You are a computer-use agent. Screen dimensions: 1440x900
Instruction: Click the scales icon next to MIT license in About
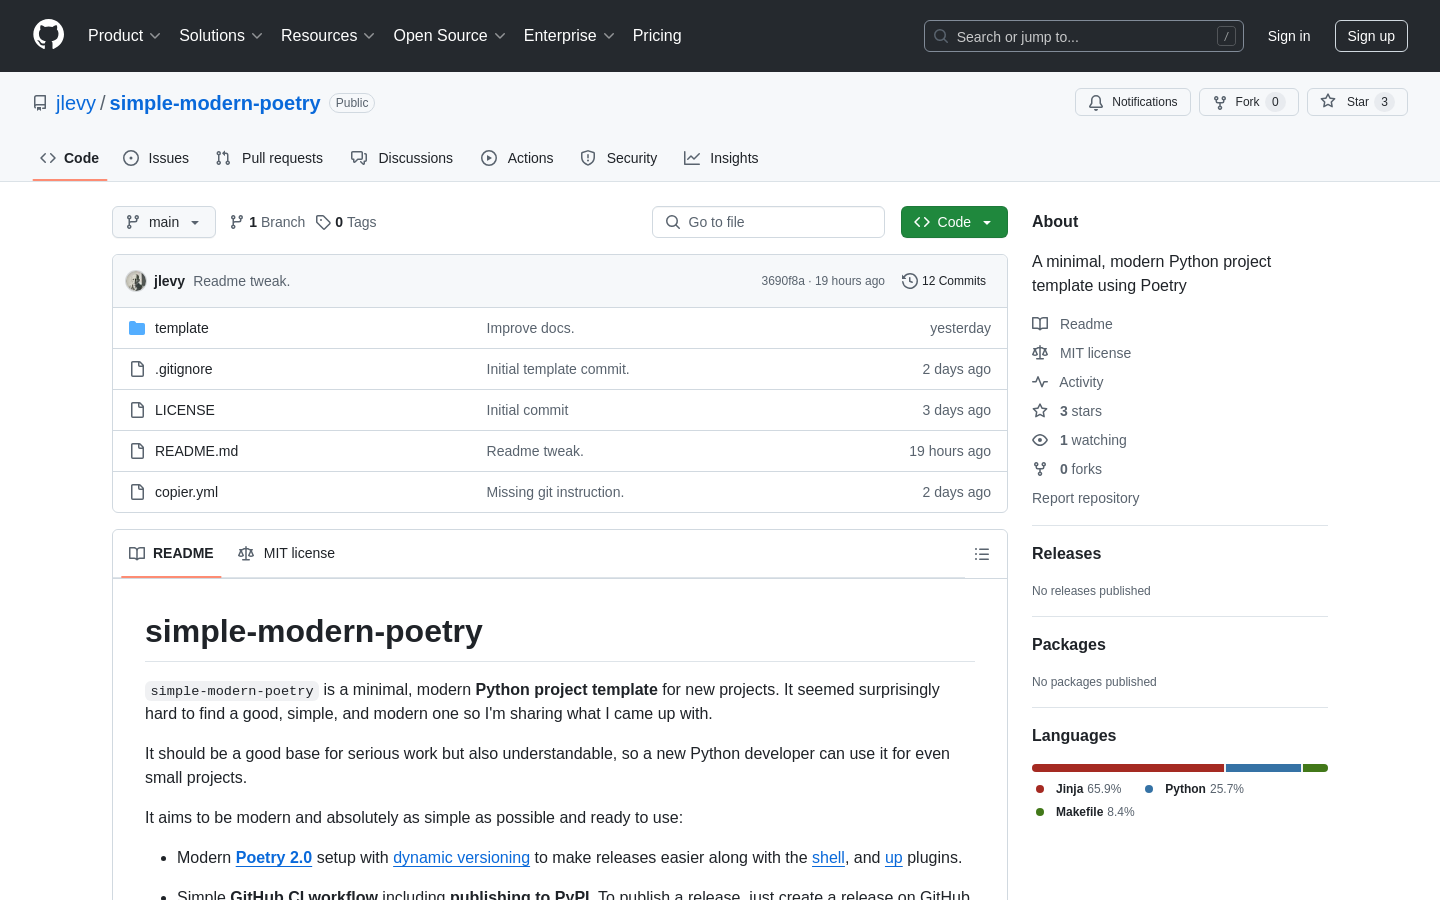click(x=1040, y=353)
